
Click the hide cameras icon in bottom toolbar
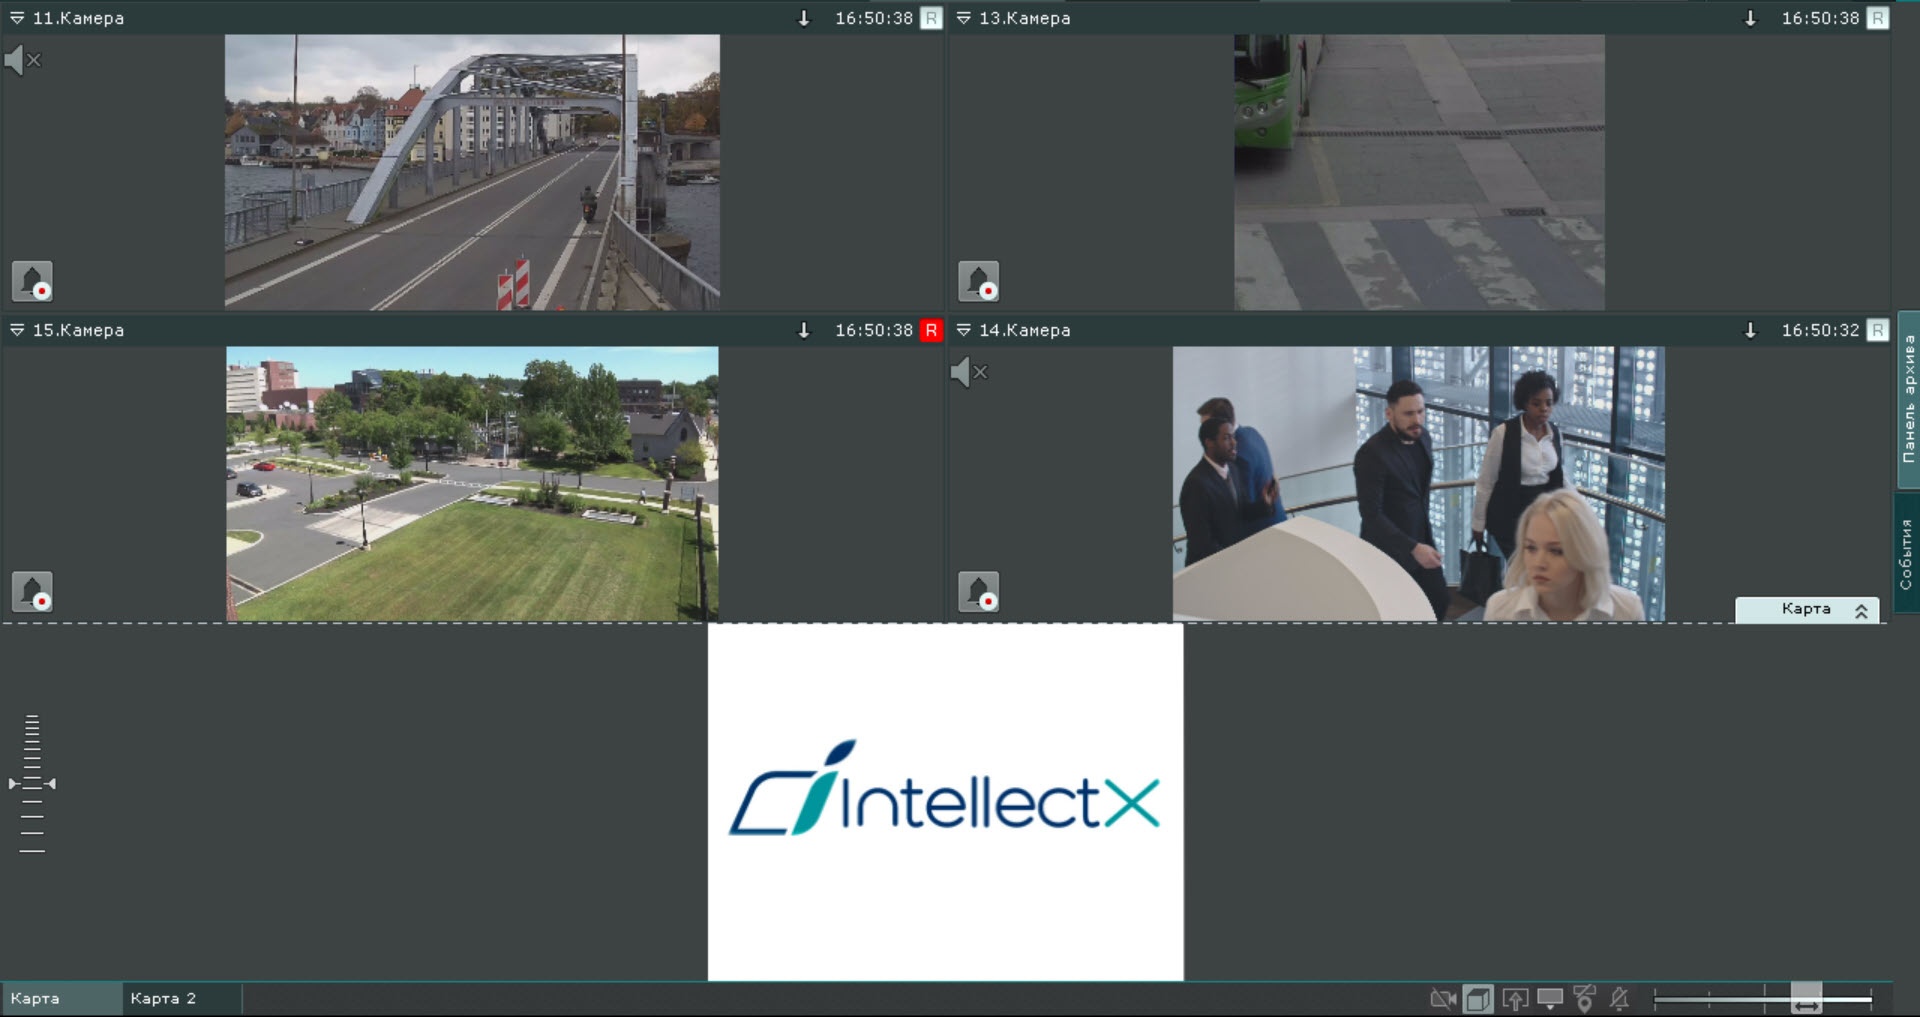[x=1443, y=998]
